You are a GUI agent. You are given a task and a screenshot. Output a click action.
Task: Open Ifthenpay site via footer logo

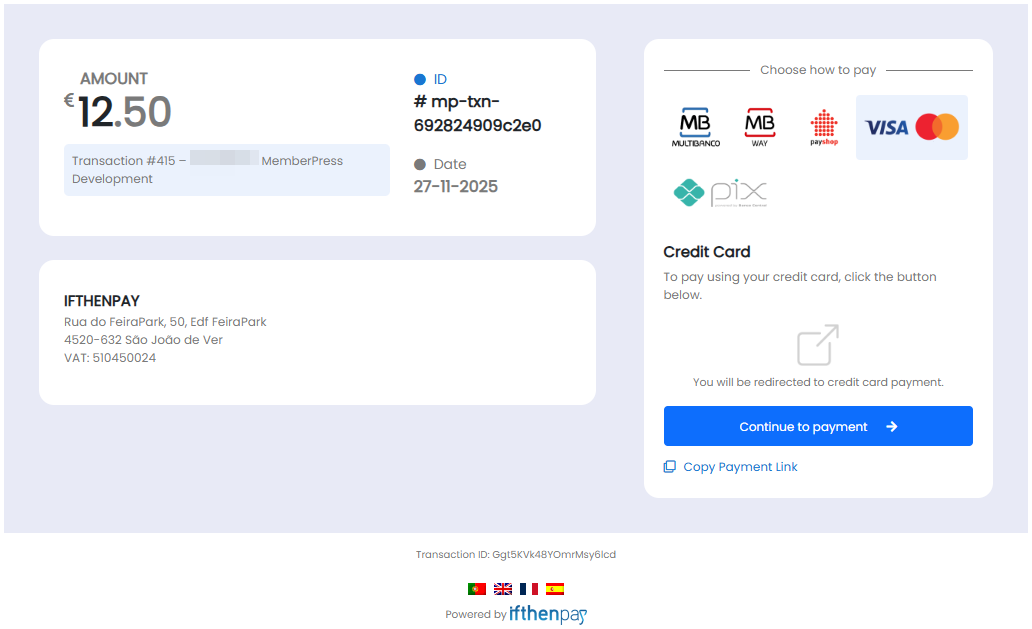pos(547,614)
